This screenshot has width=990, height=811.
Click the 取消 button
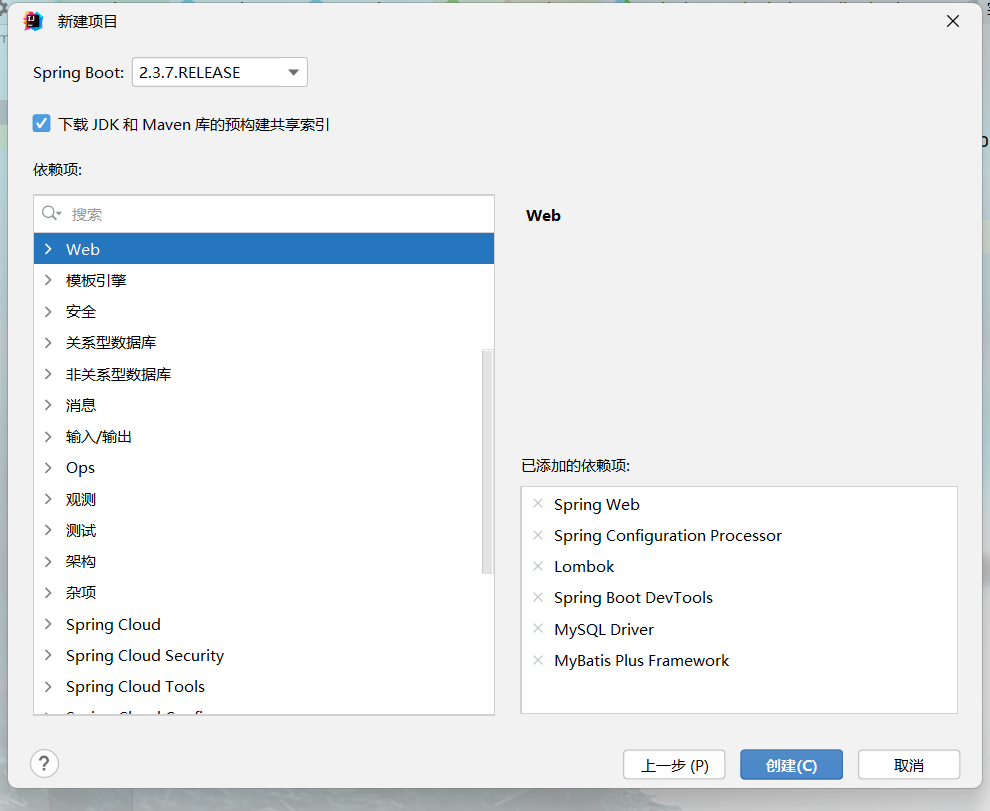pos(909,764)
